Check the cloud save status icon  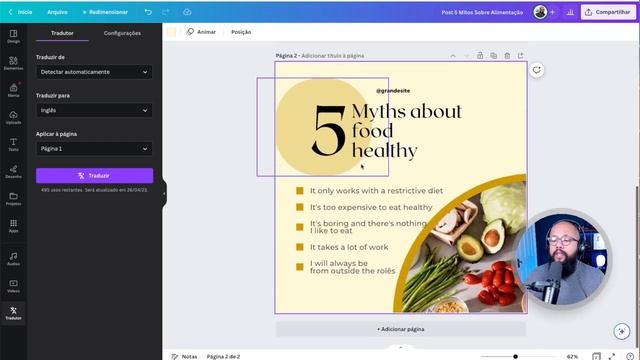click(x=187, y=12)
